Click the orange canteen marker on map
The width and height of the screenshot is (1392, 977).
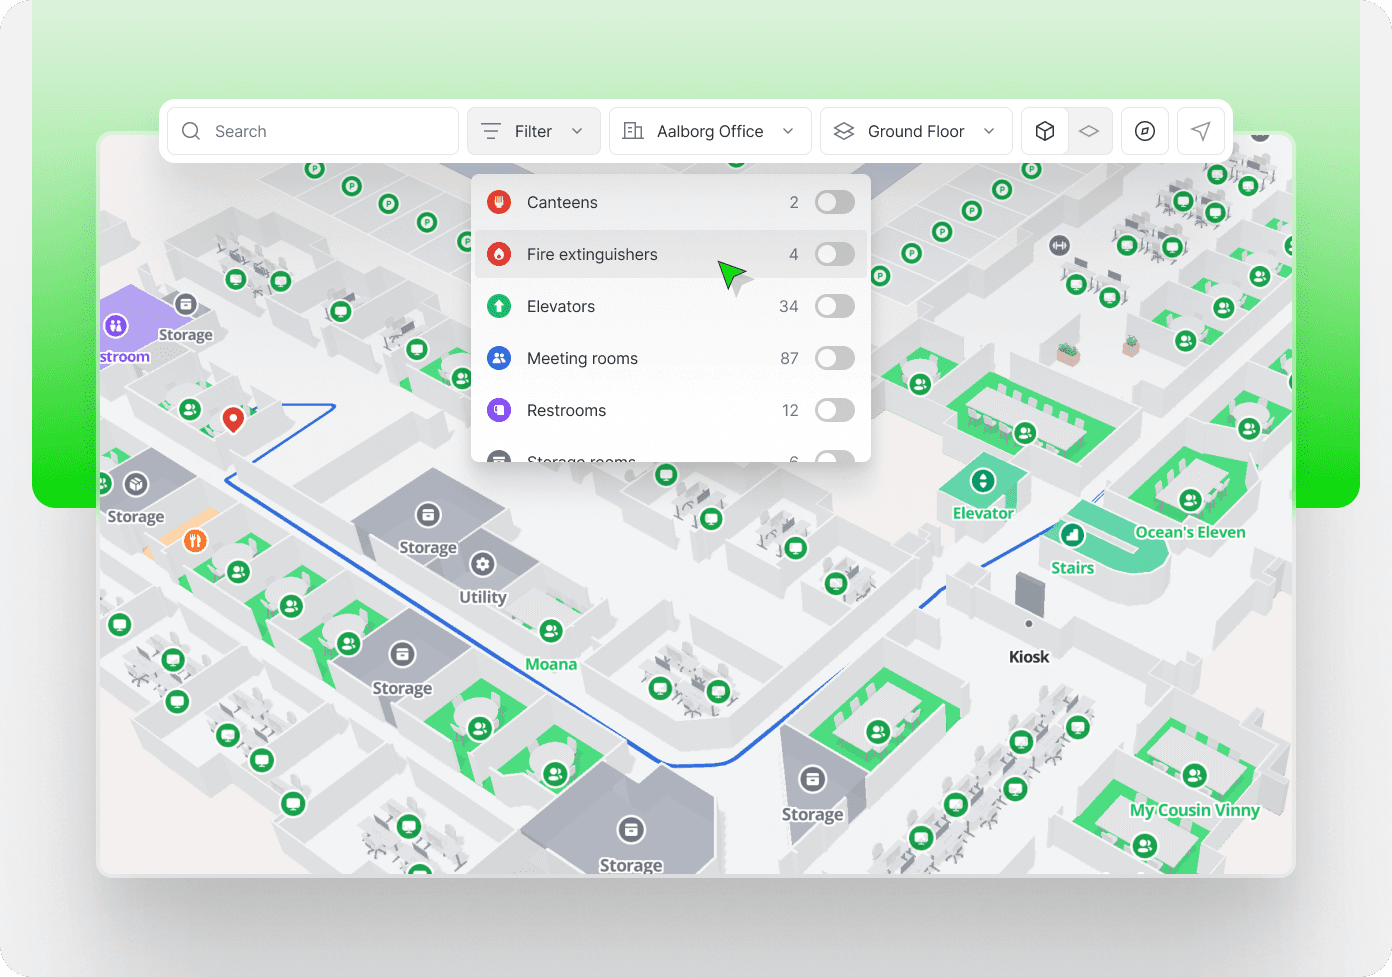click(195, 541)
